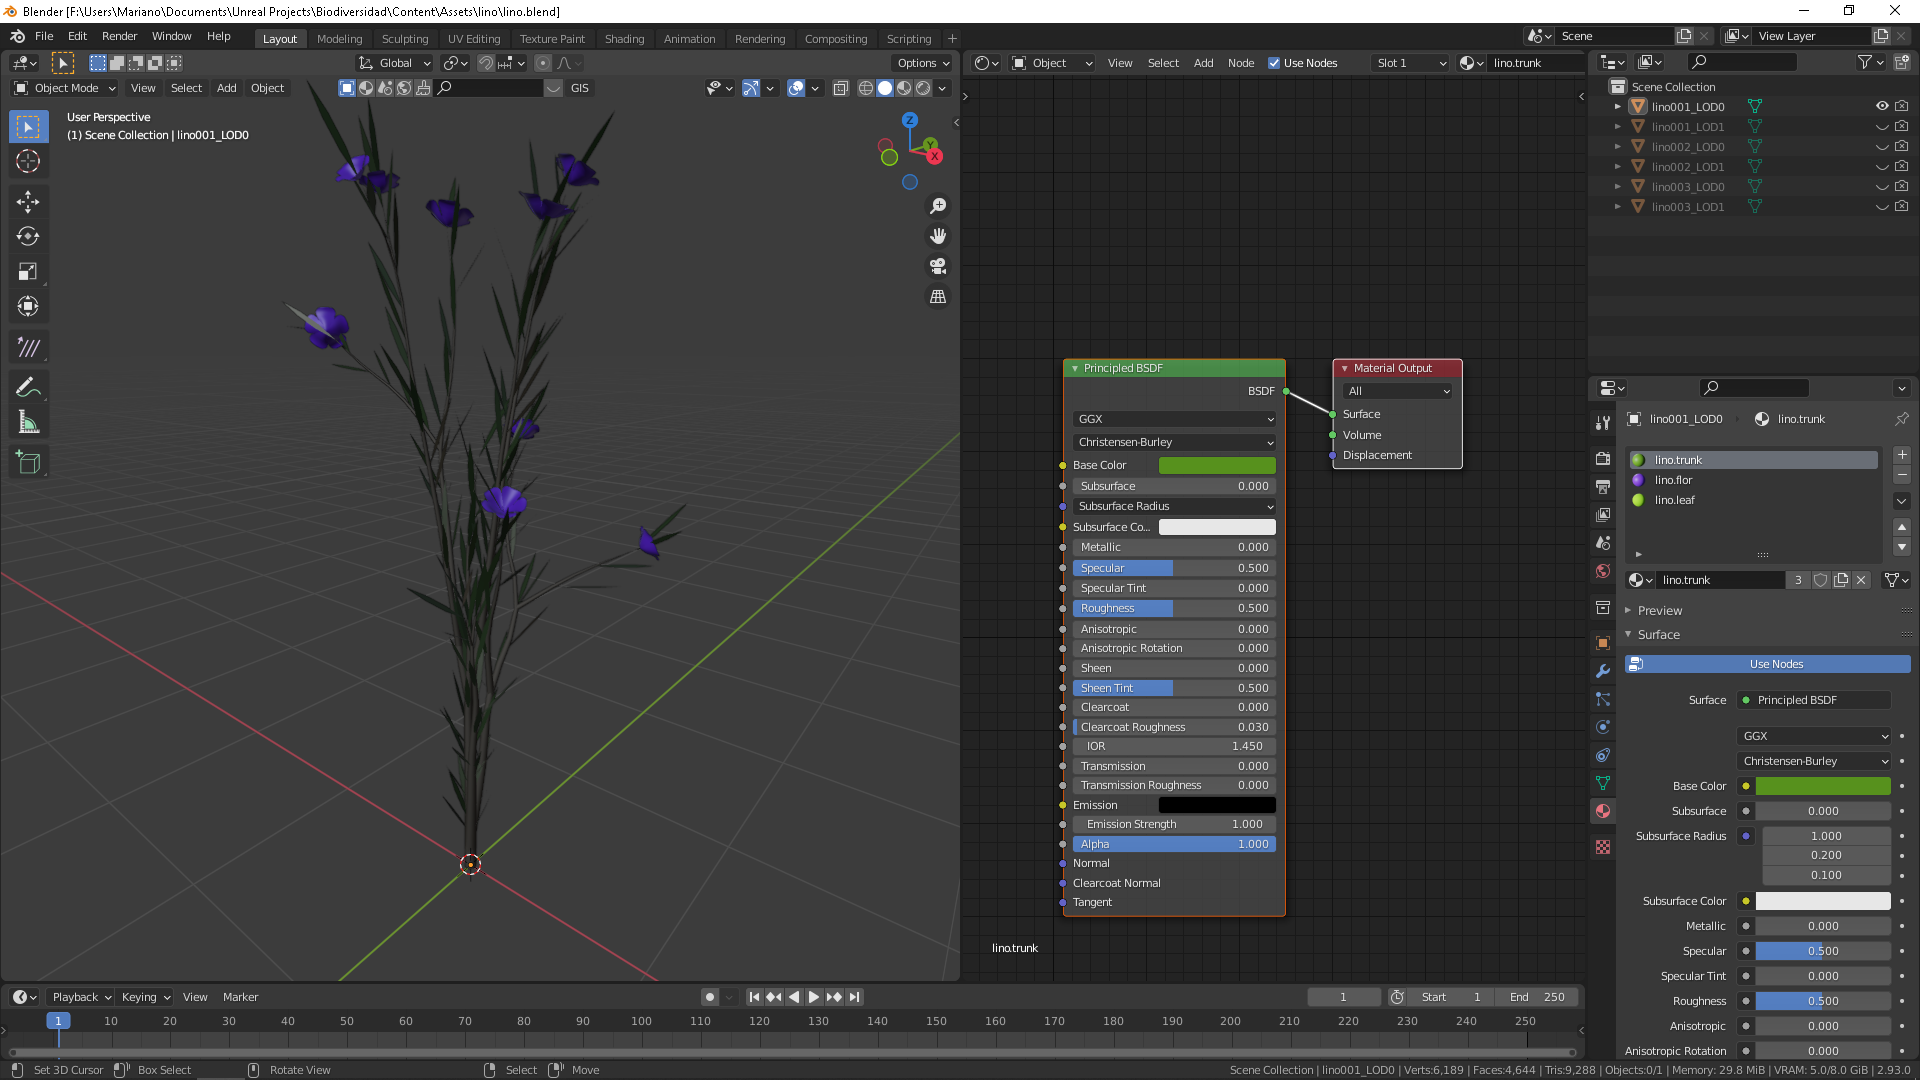Uncheck the Use Nodes checkbox

pos(1274,63)
